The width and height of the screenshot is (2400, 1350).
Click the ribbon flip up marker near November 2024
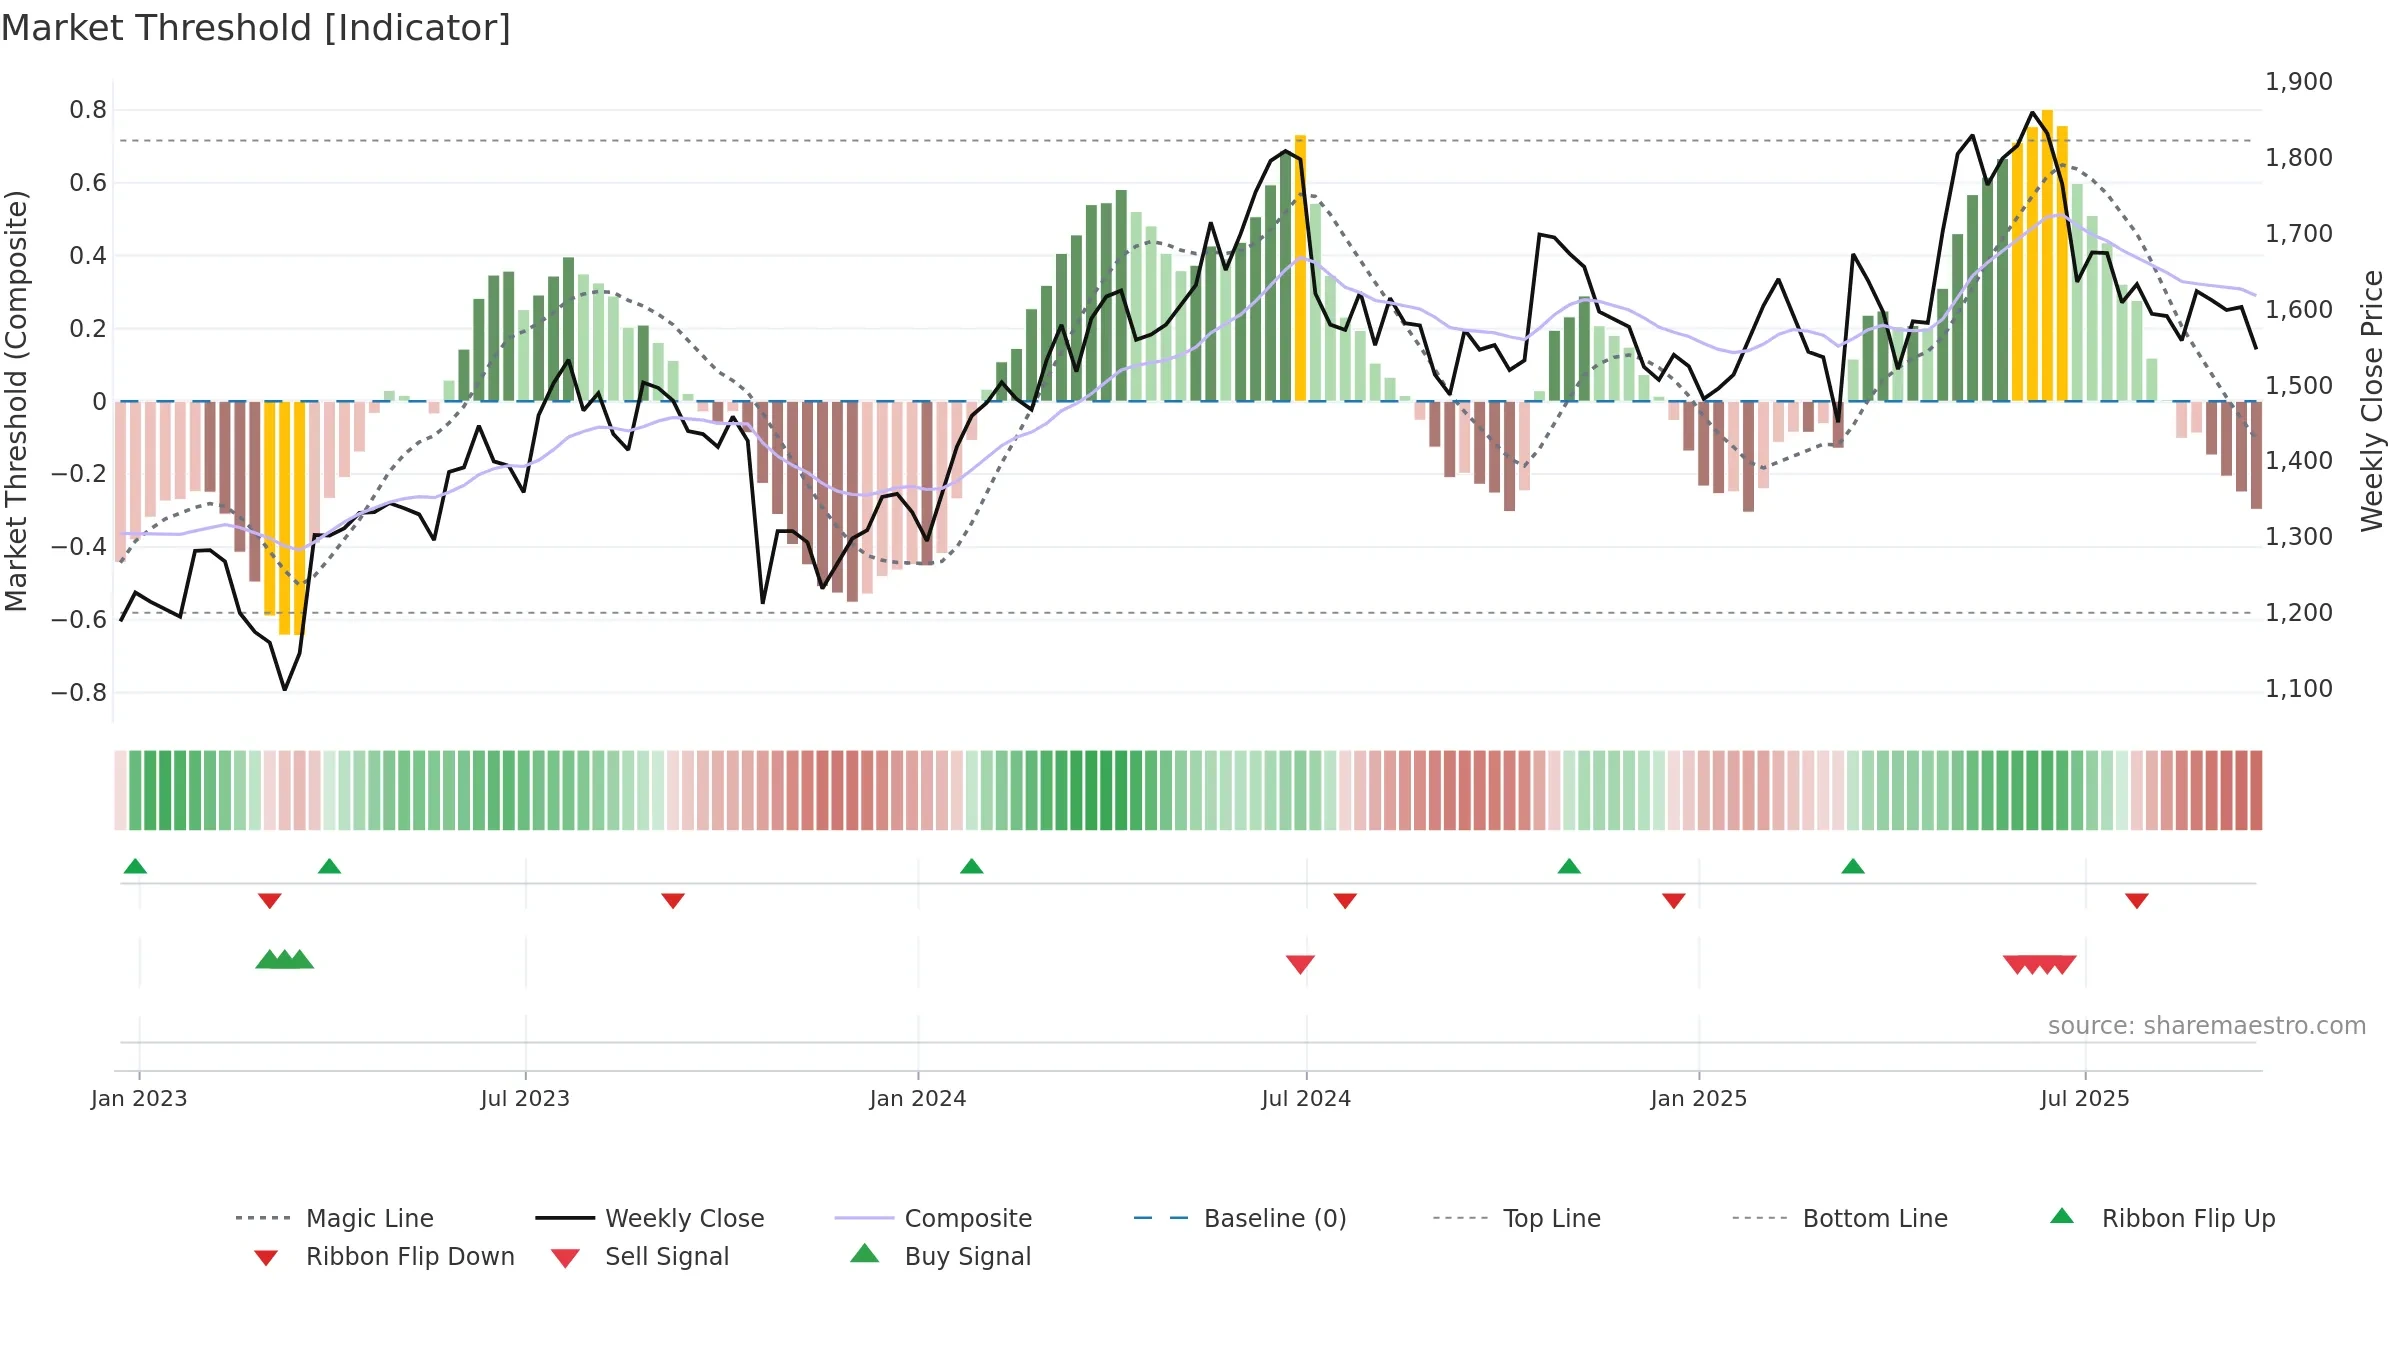[1569, 866]
